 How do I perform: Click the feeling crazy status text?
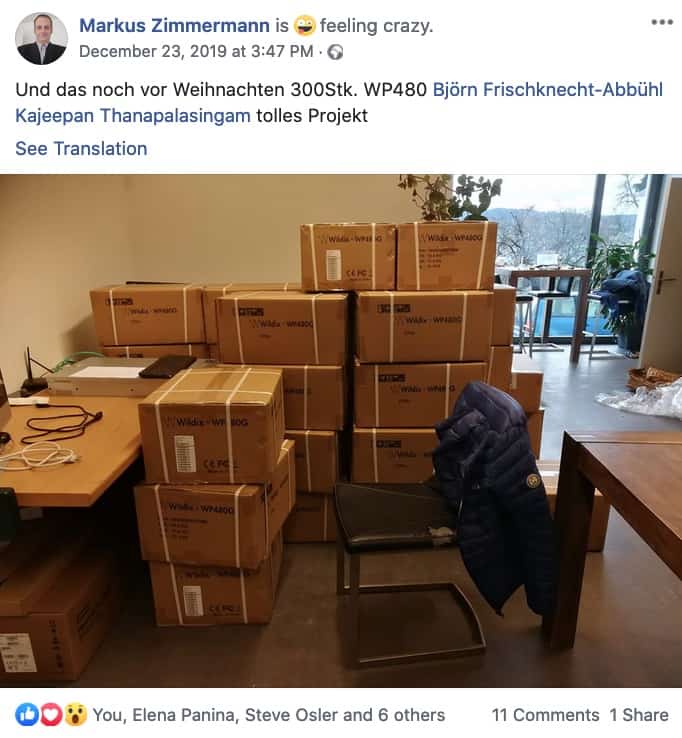376,26
